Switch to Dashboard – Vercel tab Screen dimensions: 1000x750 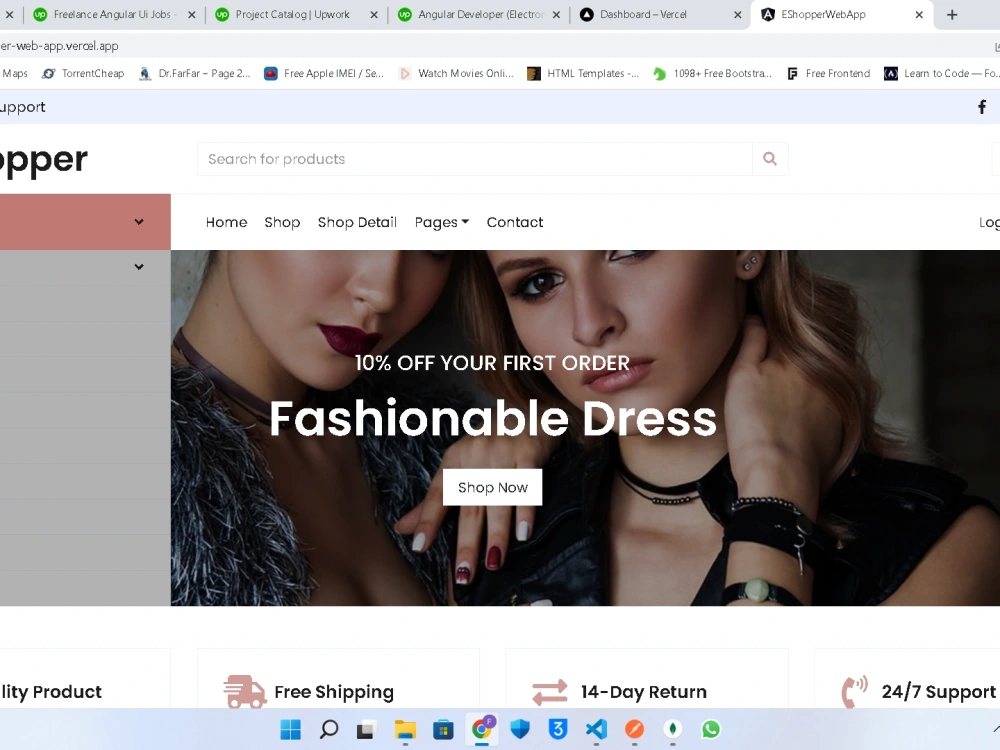pos(660,15)
